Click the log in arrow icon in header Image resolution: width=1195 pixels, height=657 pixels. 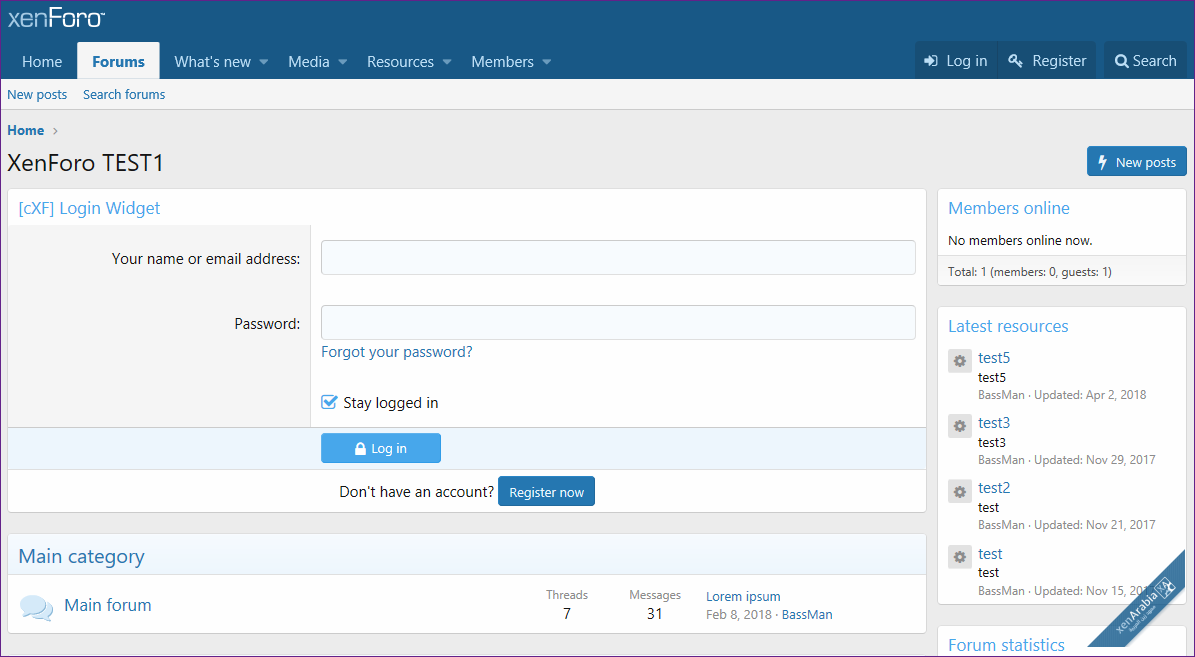(931, 60)
